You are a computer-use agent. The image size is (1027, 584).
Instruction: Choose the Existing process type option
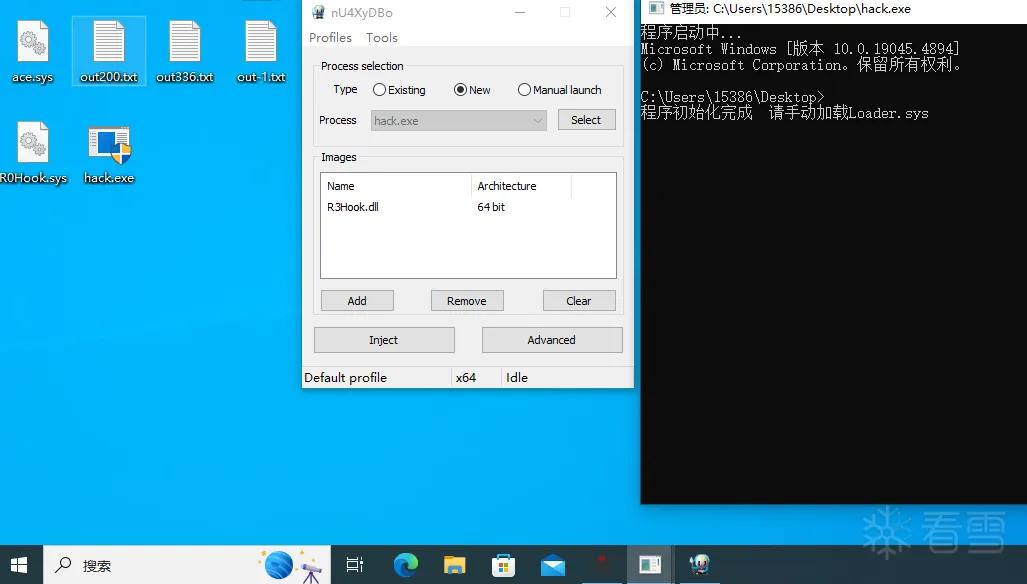pos(399,90)
